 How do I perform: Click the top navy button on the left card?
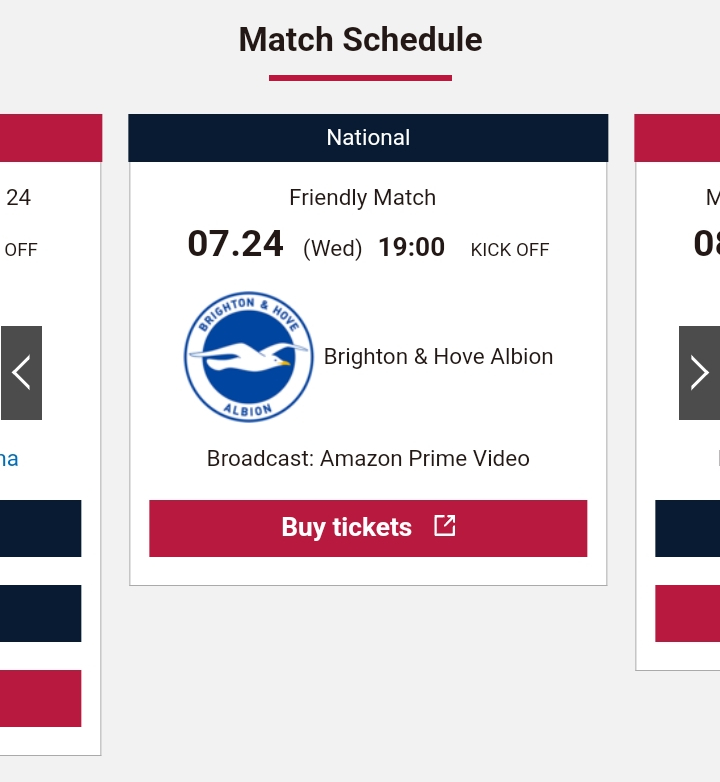[40, 528]
